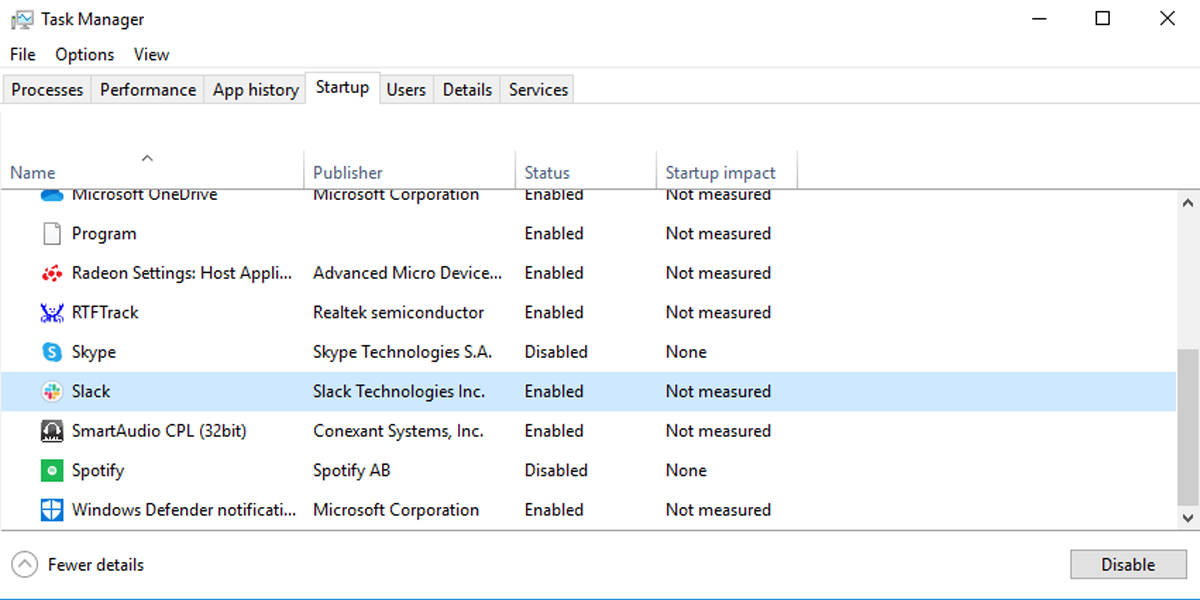
Task: Open the File menu
Action: (22, 55)
